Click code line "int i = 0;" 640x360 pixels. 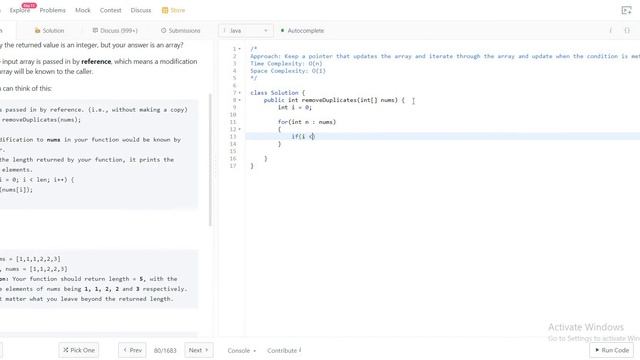pyautogui.click(x=295, y=108)
